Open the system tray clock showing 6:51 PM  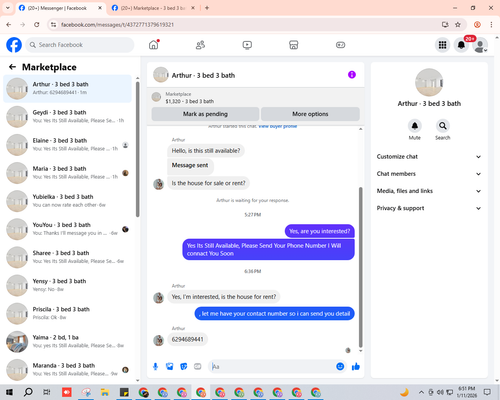pos(466,392)
